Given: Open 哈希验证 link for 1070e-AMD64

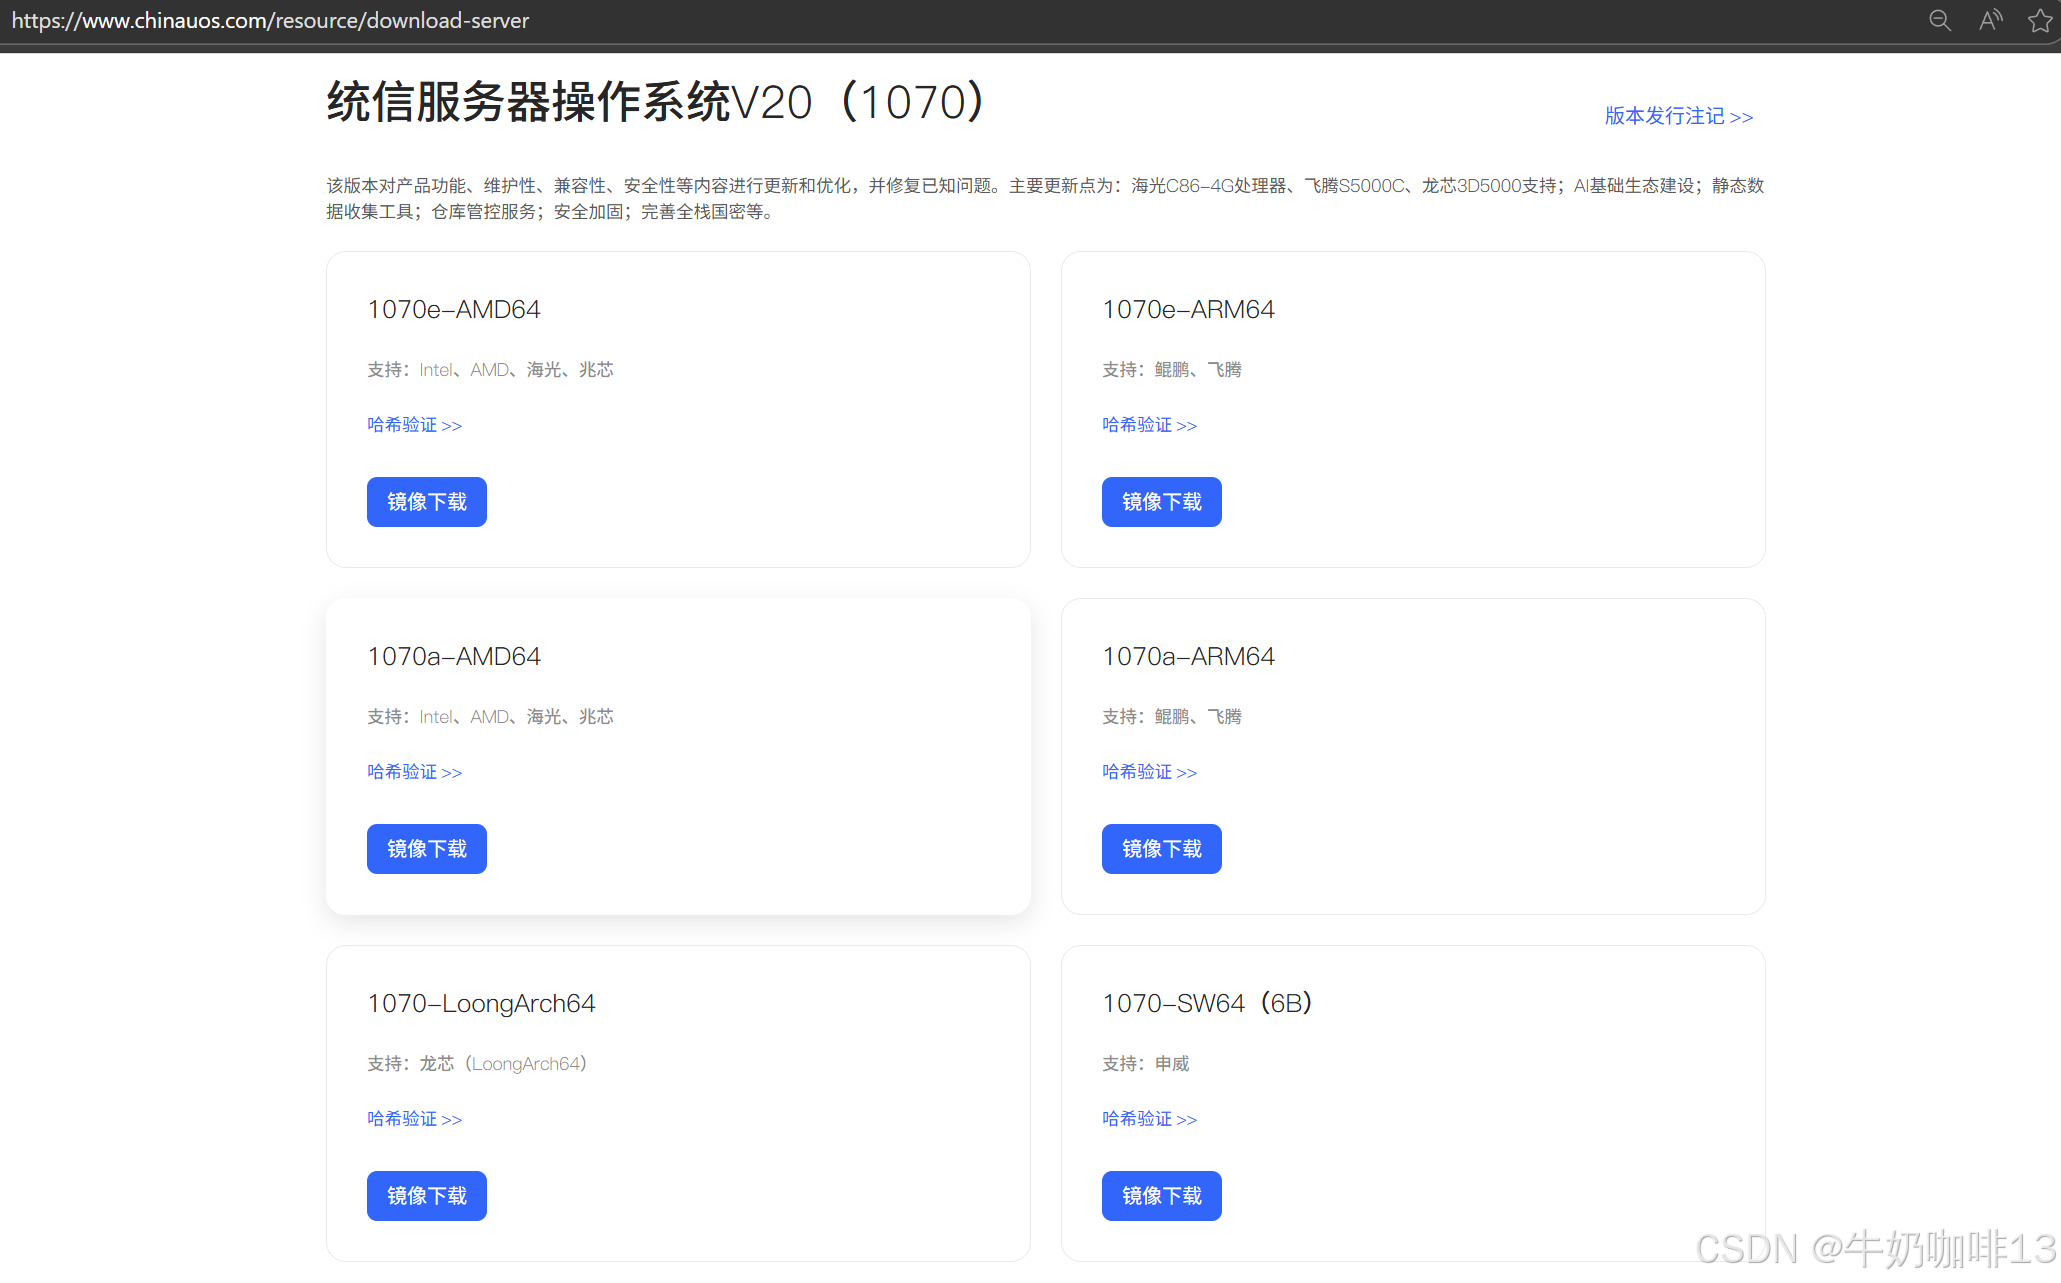Looking at the screenshot, I should click(x=414, y=425).
